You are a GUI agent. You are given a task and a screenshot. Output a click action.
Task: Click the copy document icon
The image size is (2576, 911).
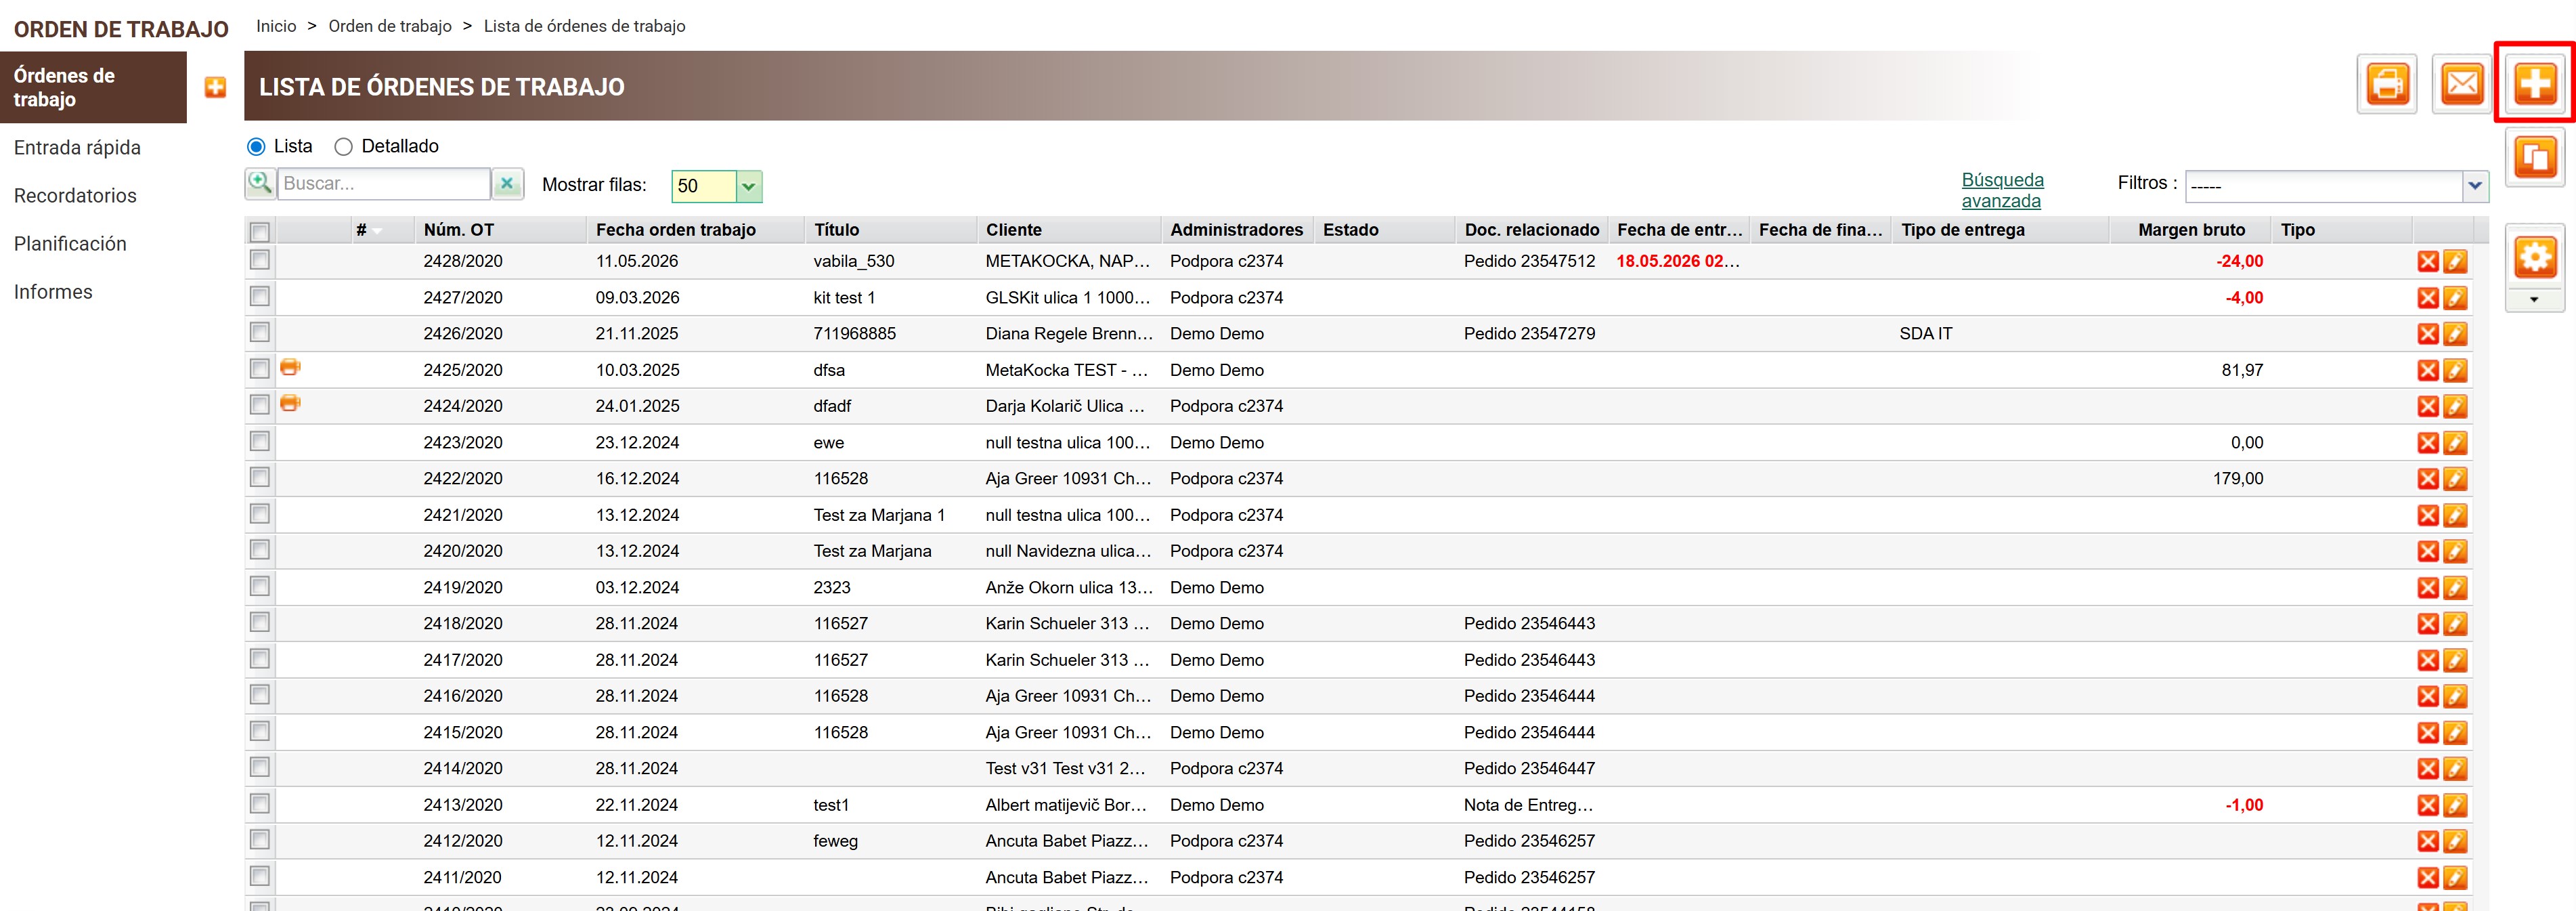(2535, 157)
